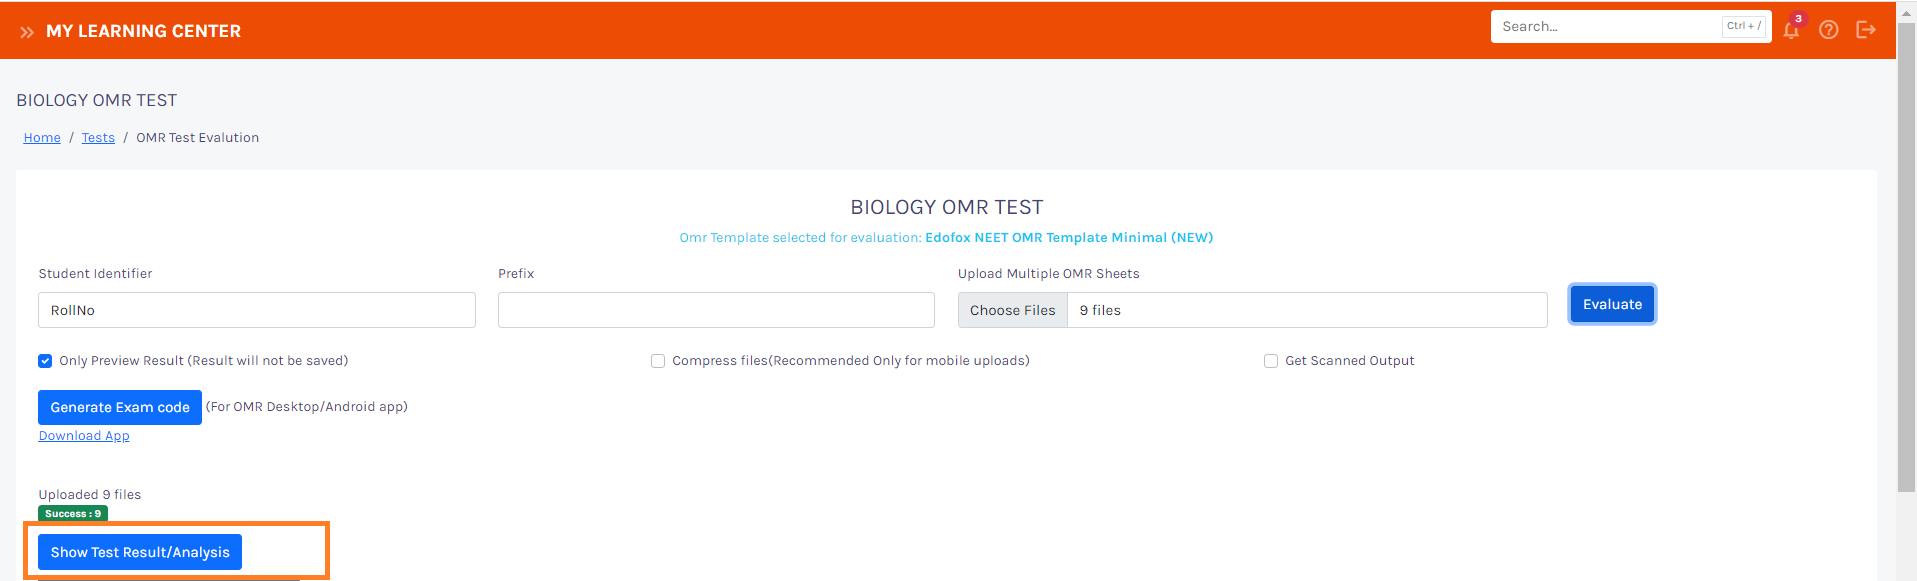This screenshot has width=1917, height=581.
Task: Click the Choose Files button
Action: (1012, 310)
